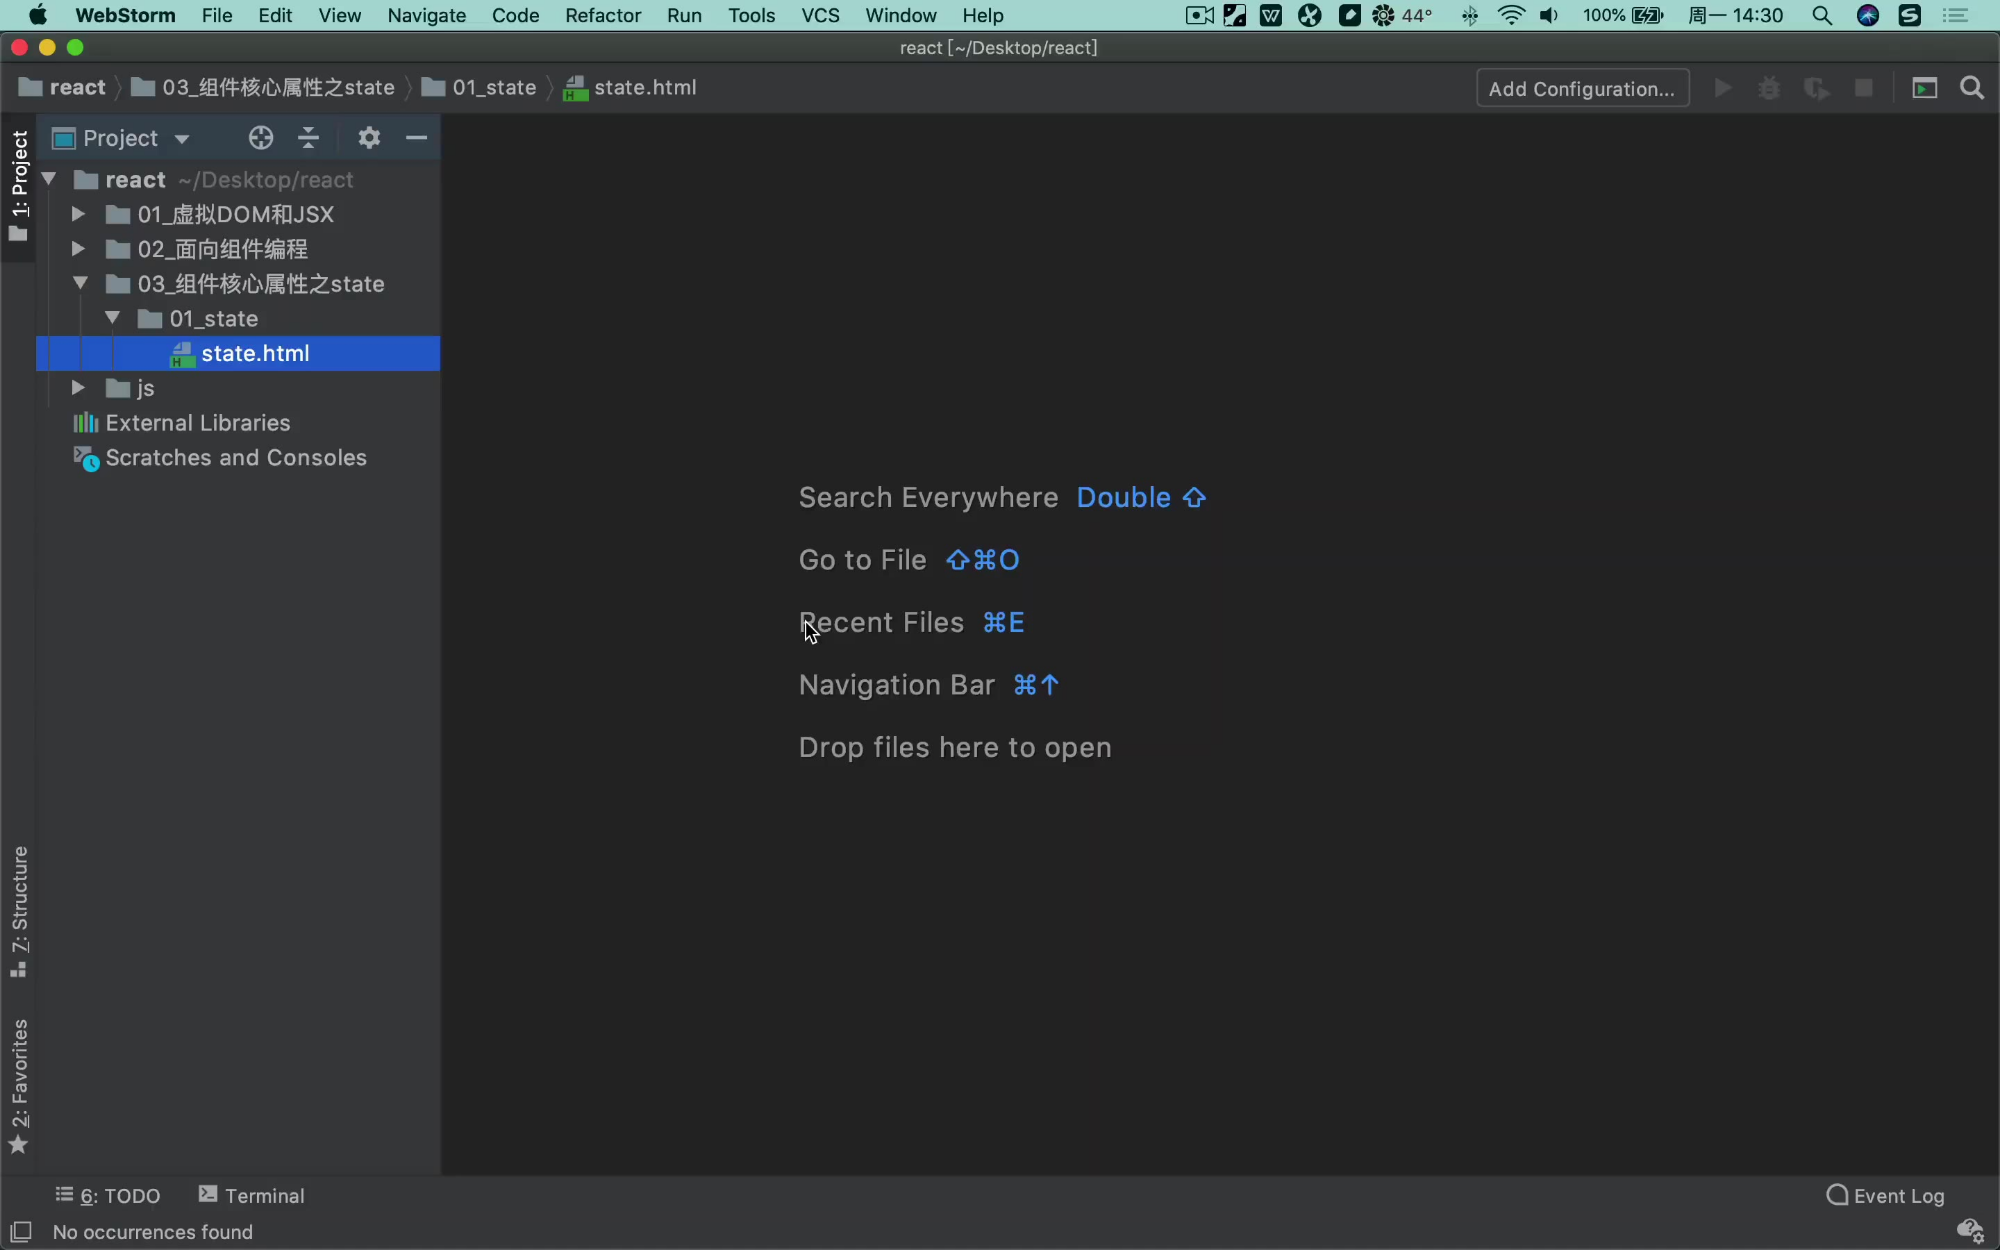
Task: Hide the Project panel with minus icon
Action: tap(417, 138)
